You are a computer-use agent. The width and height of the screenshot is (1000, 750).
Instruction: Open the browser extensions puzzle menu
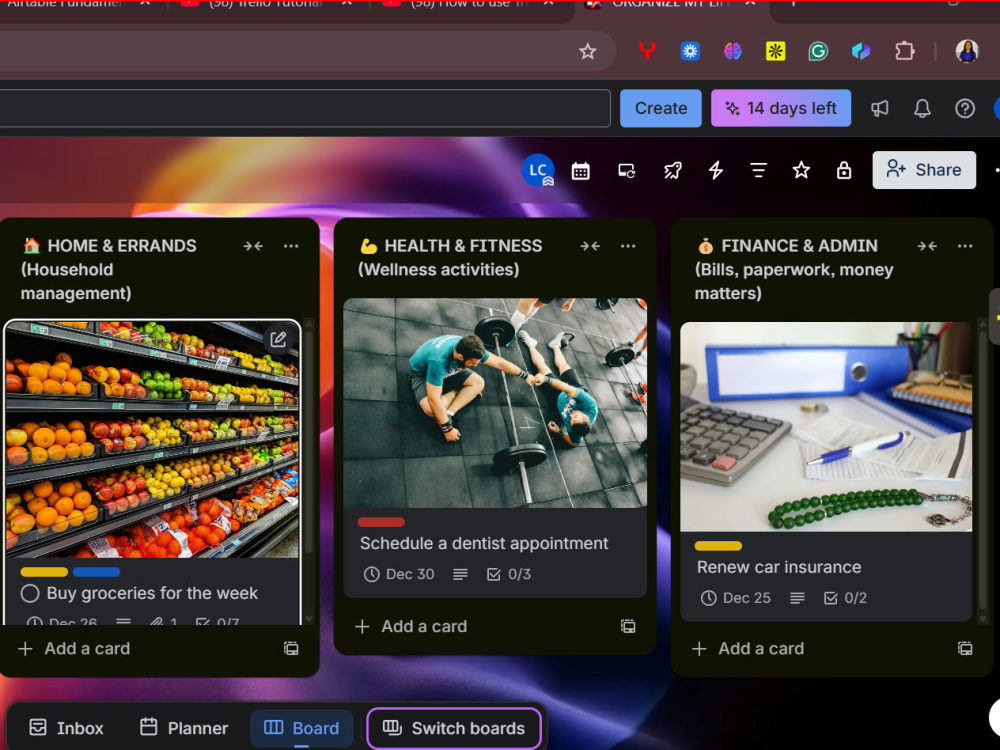904,51
